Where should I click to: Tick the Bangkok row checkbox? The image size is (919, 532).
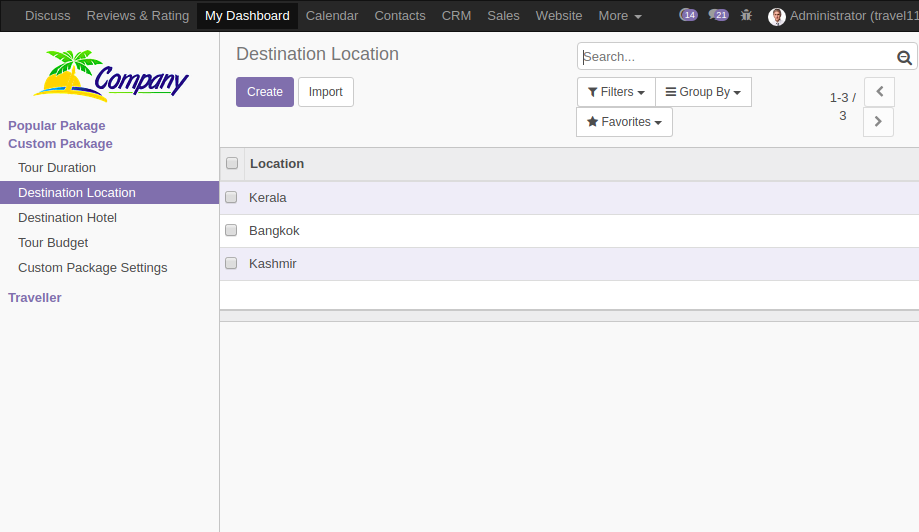pyautogui.click(x=231, y=230)
